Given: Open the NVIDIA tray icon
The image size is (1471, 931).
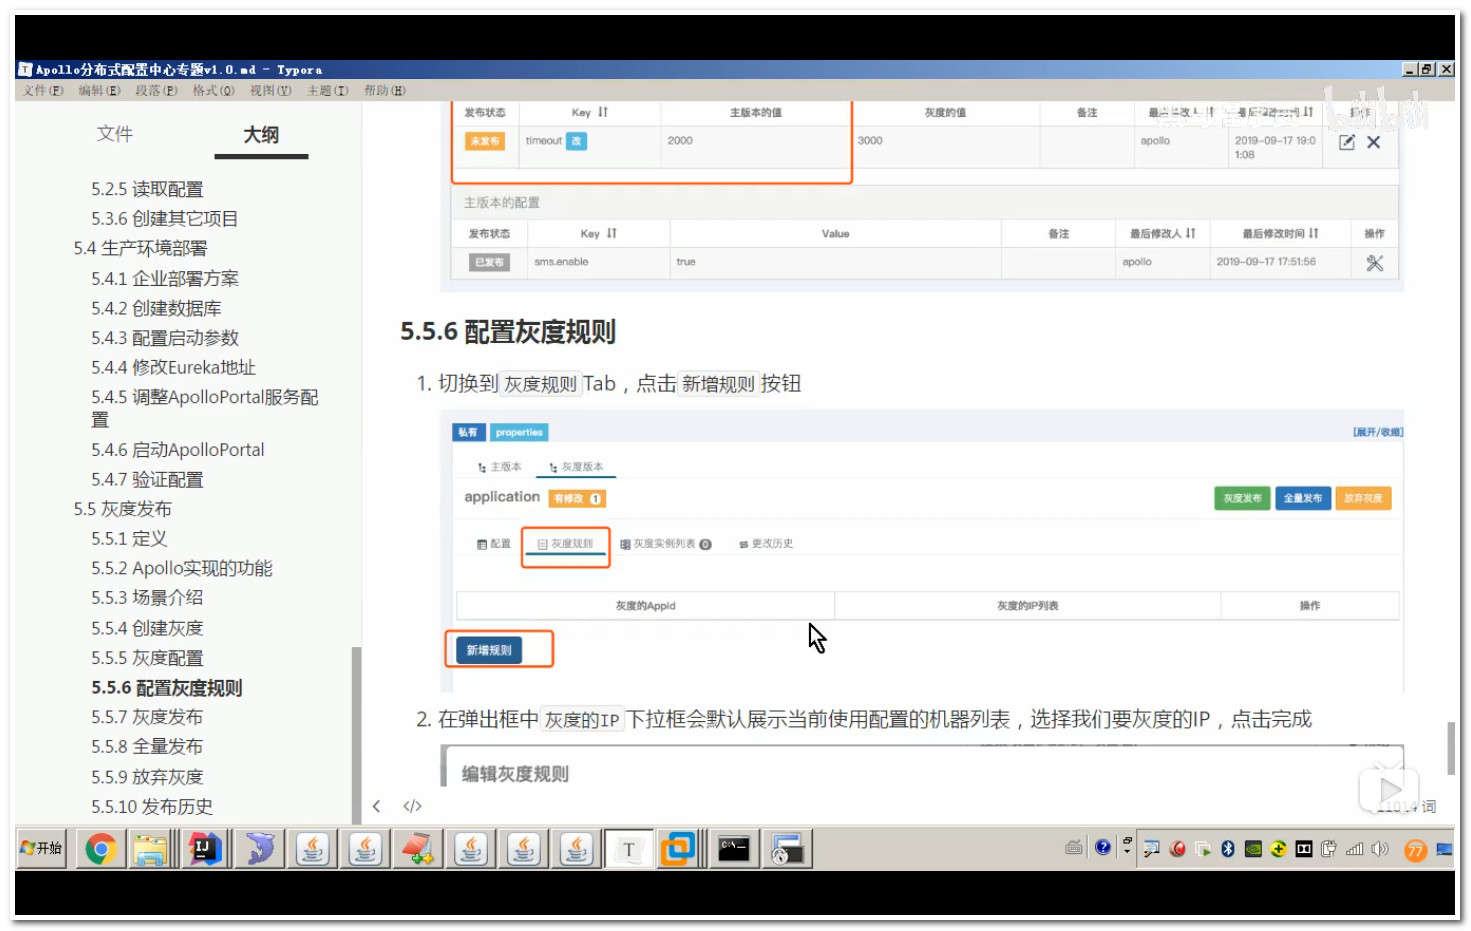Looking at the screenshot, I should (x=1253, y=849).
